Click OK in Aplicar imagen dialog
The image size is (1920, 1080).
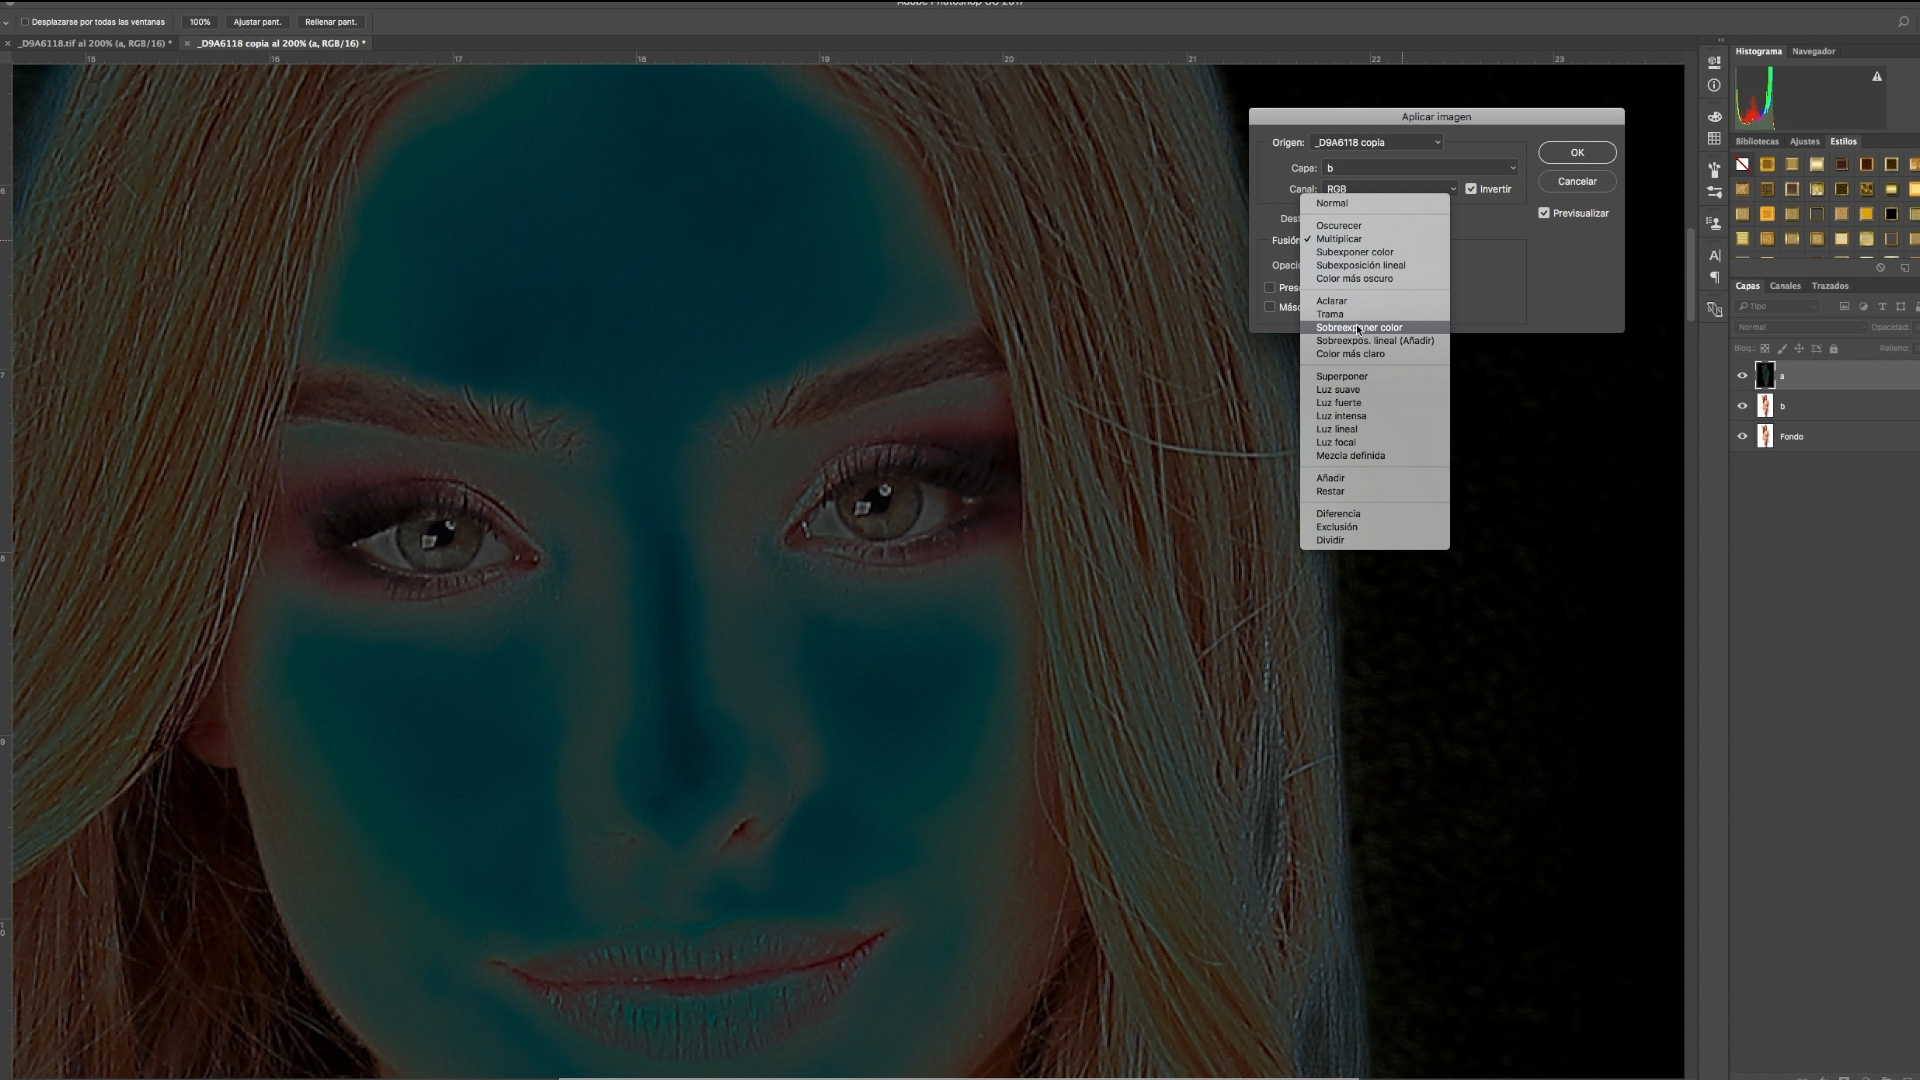1577,152
